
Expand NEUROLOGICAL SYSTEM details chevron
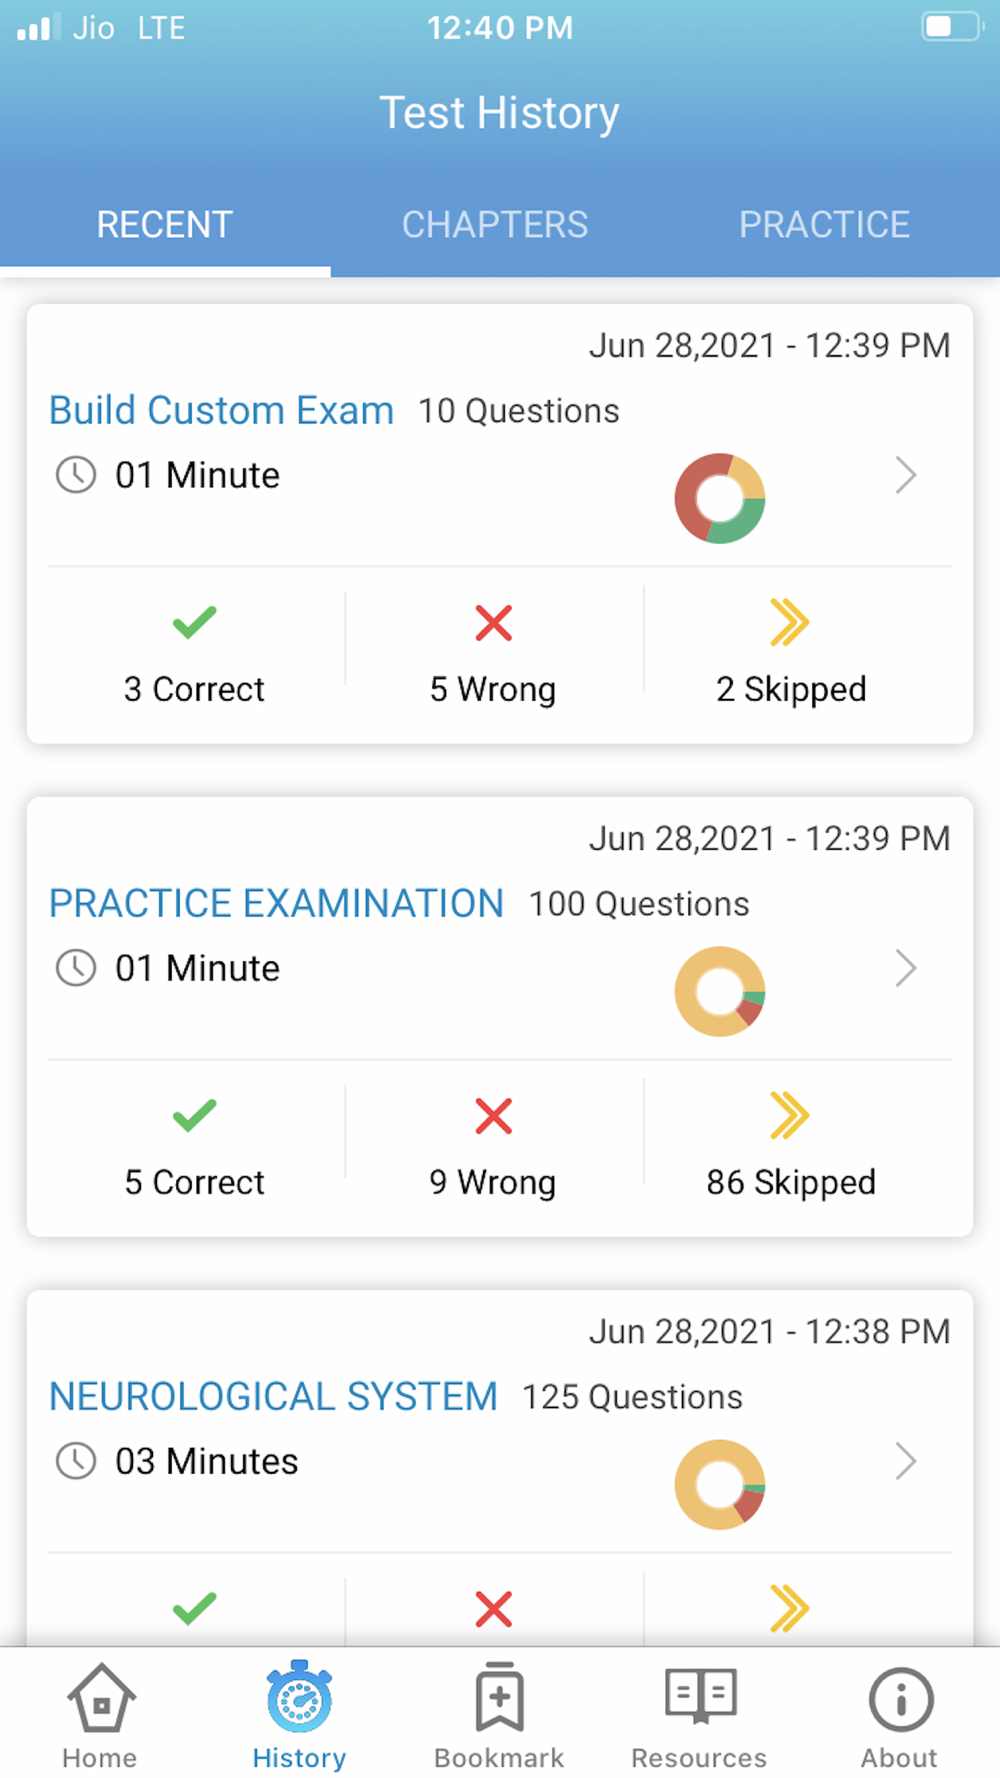(906, 1461)
